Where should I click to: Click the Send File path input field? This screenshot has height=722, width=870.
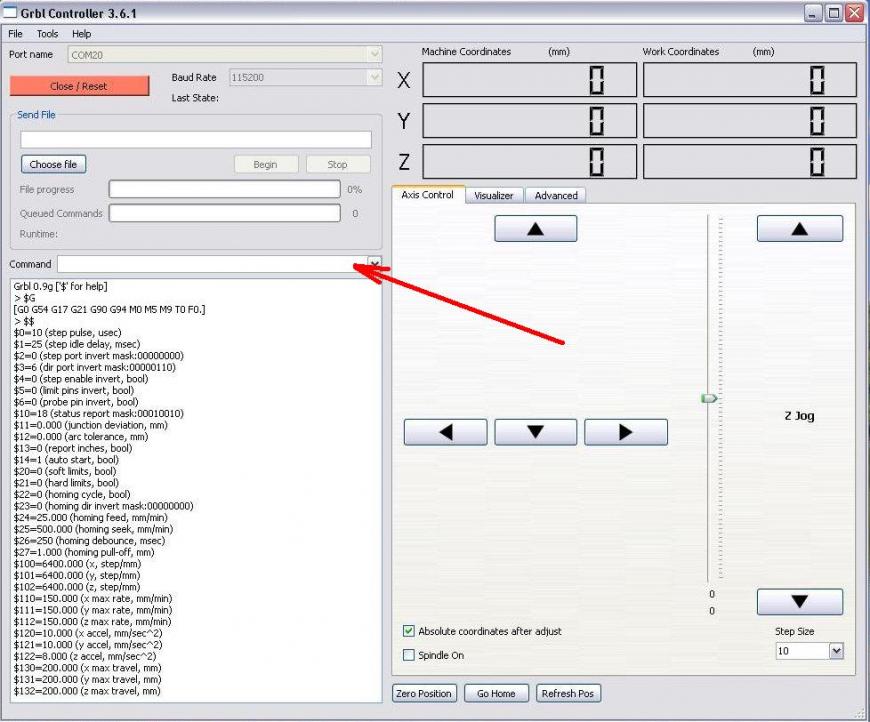[196, 139]
